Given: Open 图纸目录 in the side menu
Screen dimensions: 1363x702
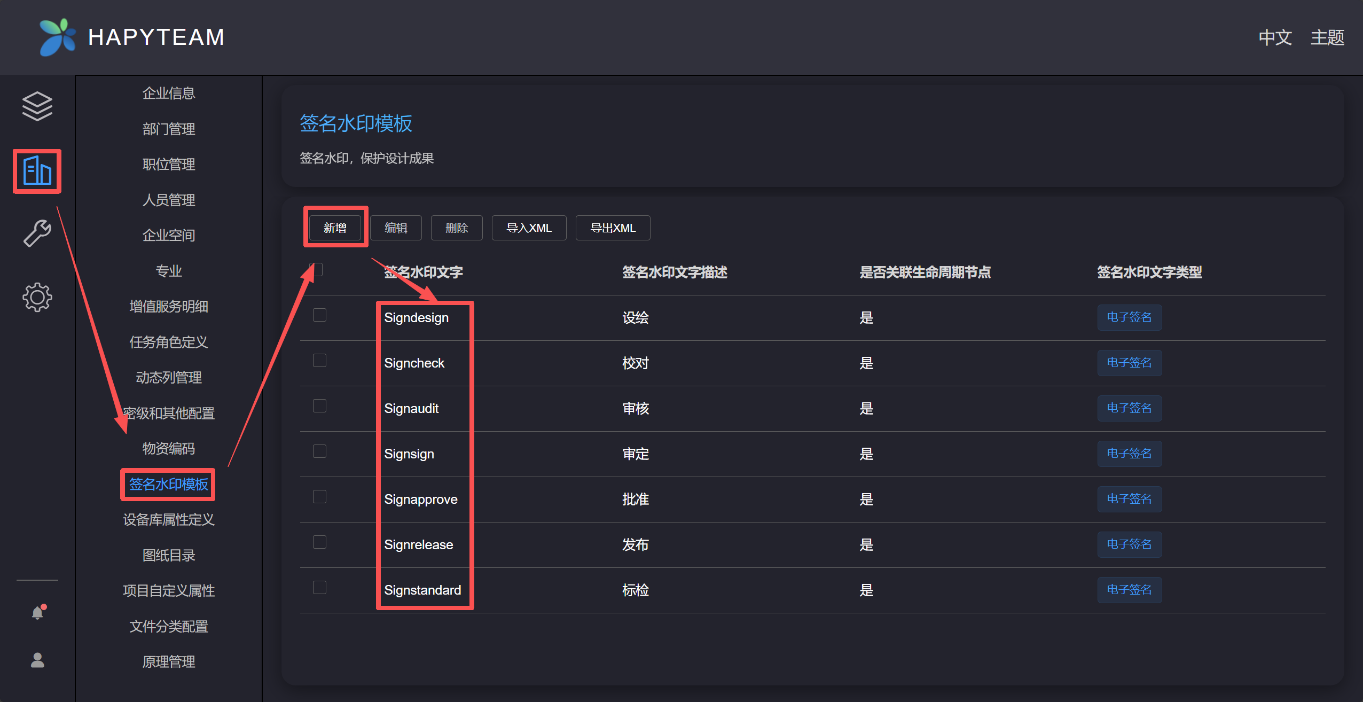Looking at the screenshot, I should [x=168, y=555].
